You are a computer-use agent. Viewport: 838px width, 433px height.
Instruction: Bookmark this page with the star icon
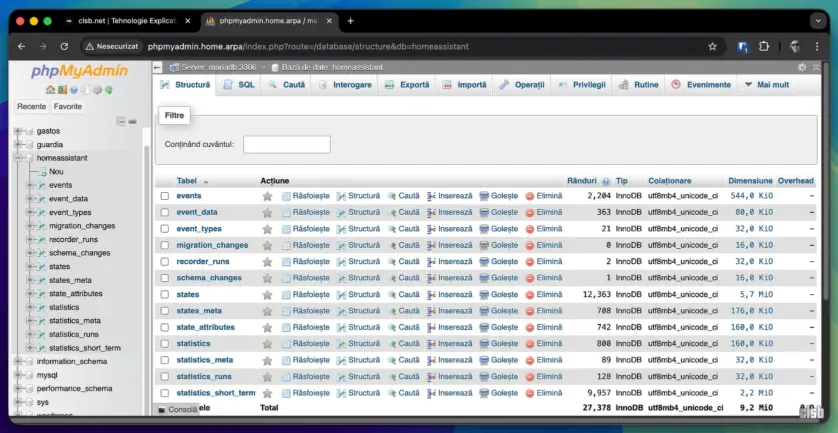tap(712, 46)
